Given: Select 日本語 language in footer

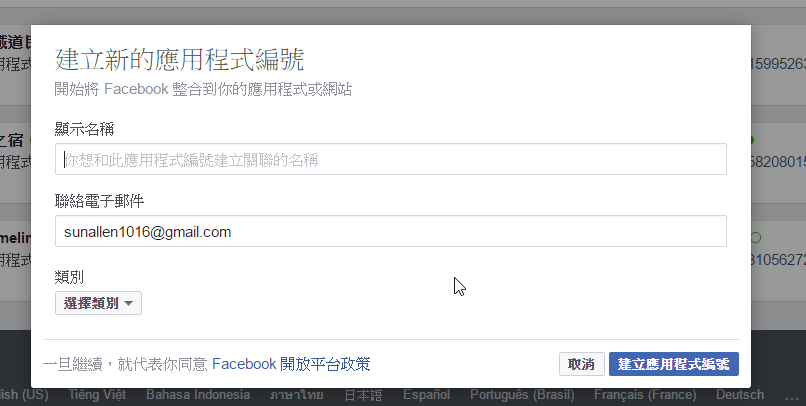Looking at the screenshot, I should [363, 395].
